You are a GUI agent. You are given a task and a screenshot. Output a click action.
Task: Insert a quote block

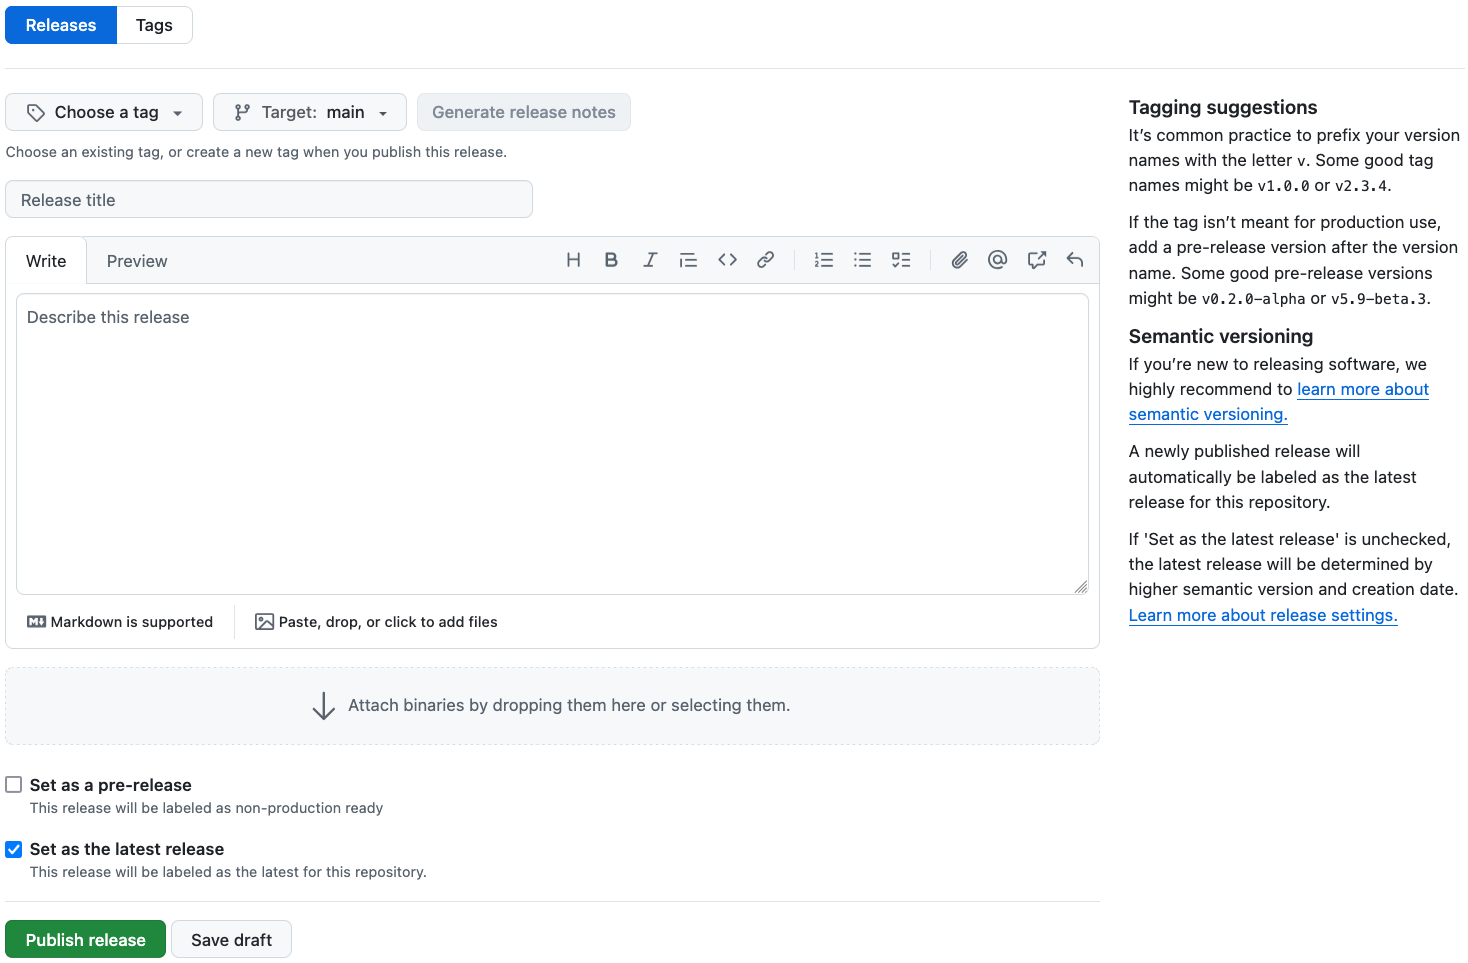[688, 260]
